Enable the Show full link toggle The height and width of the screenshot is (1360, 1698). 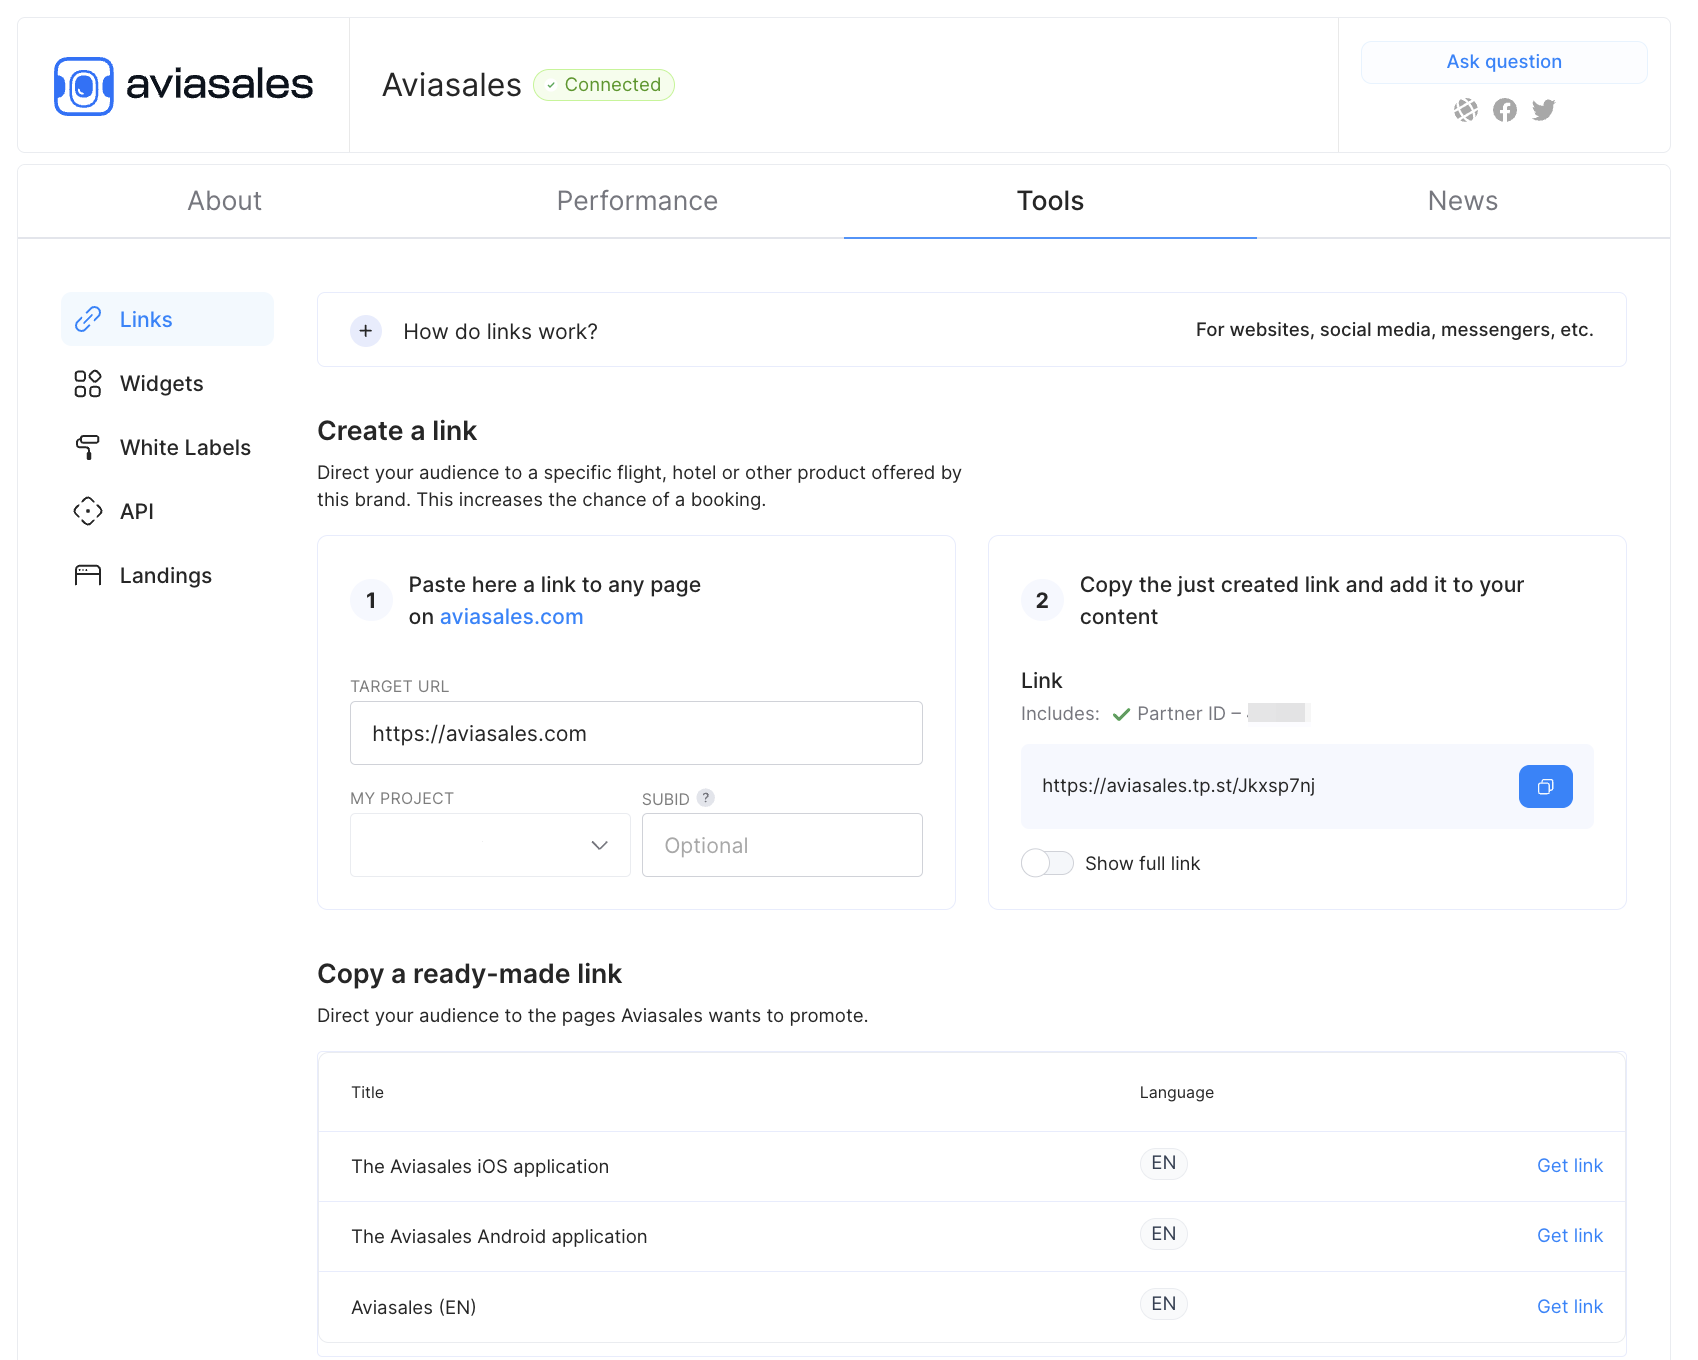click(x=1047, y=863)
